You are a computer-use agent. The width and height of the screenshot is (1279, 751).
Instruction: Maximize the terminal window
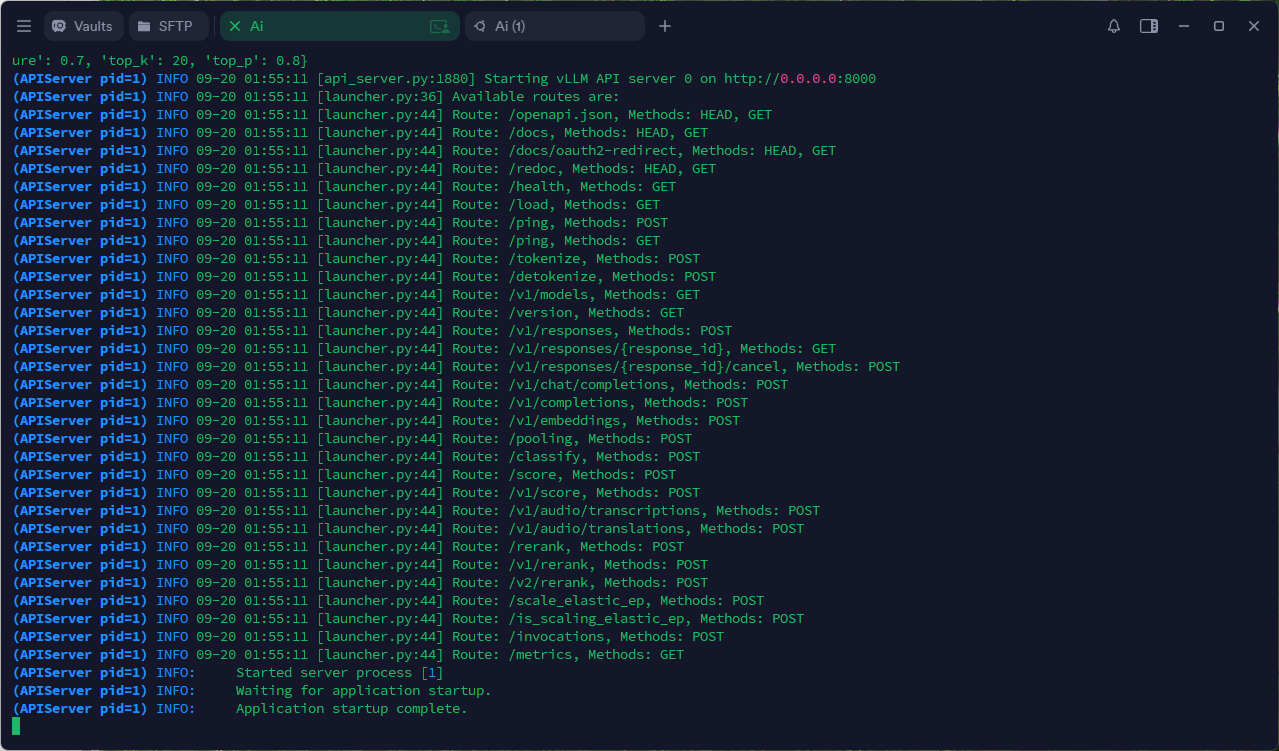click(x=1219, y=26)
